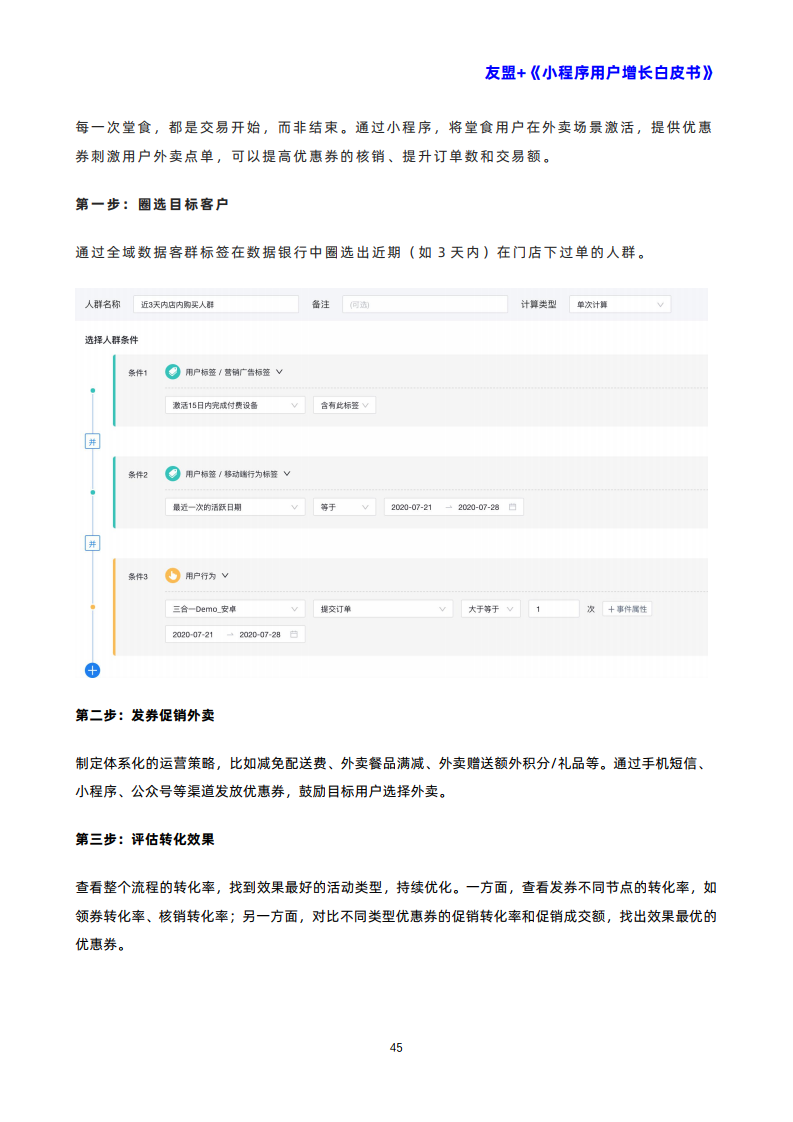Click the 条件2 label
The image size is (793, 1122).
(x=137, y=474)
